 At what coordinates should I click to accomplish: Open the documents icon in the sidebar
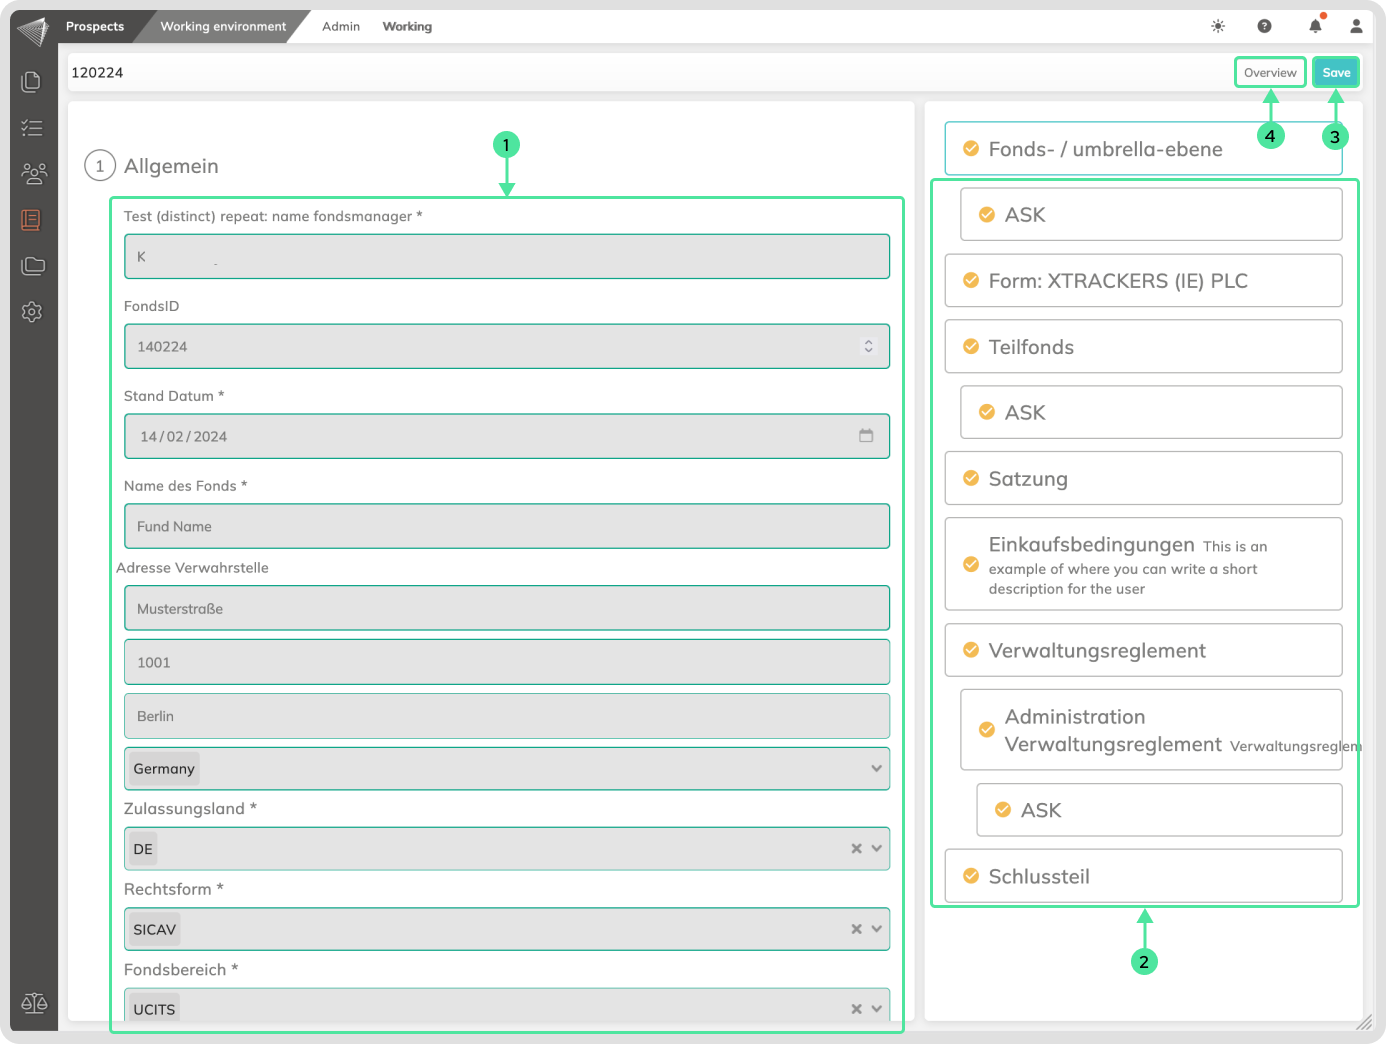click(x=31, y=81)
